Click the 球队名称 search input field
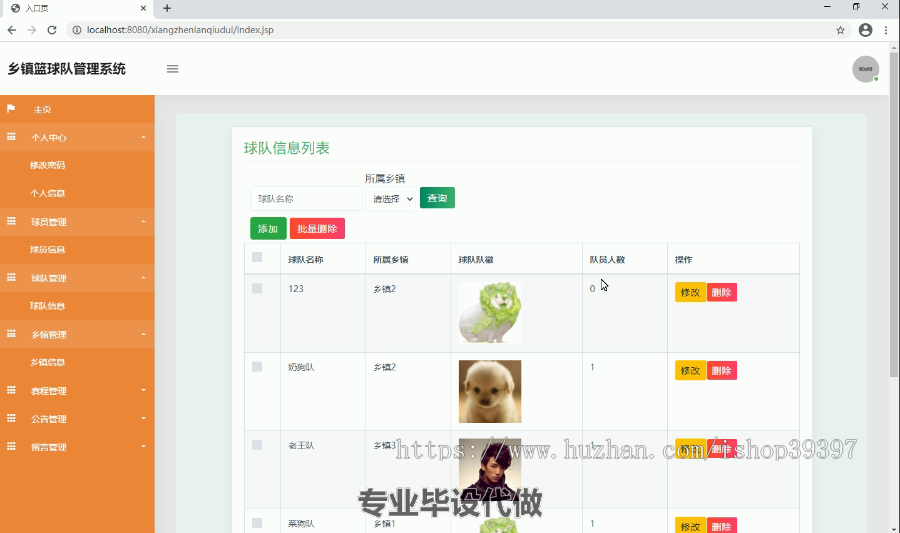 (307, 199)
